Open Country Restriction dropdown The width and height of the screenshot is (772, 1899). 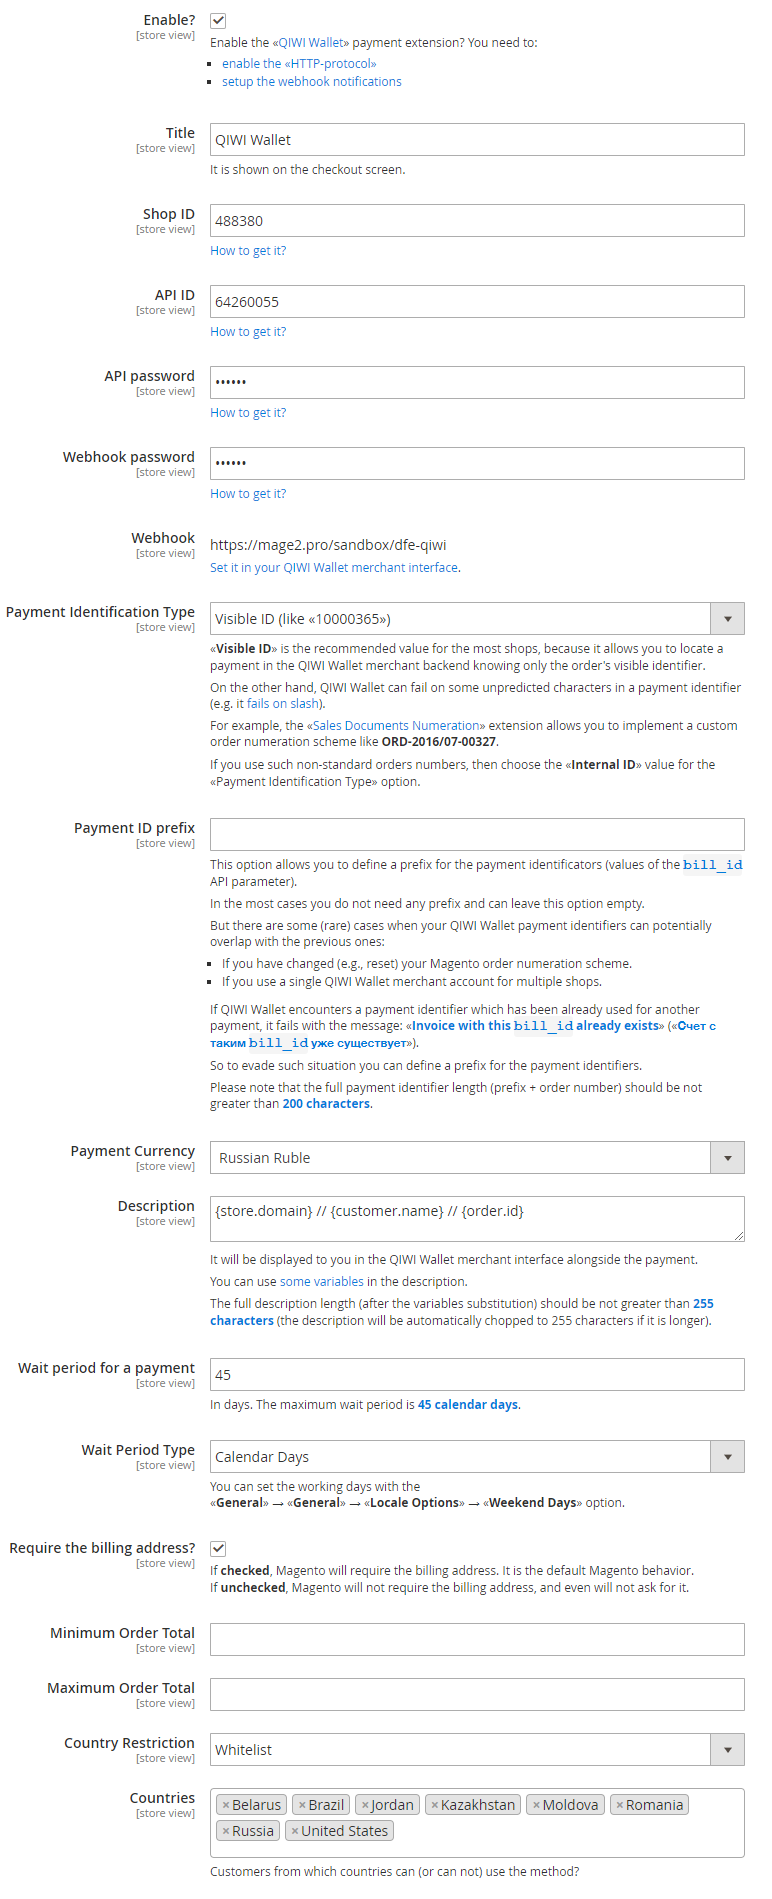tap(477, 1750)
